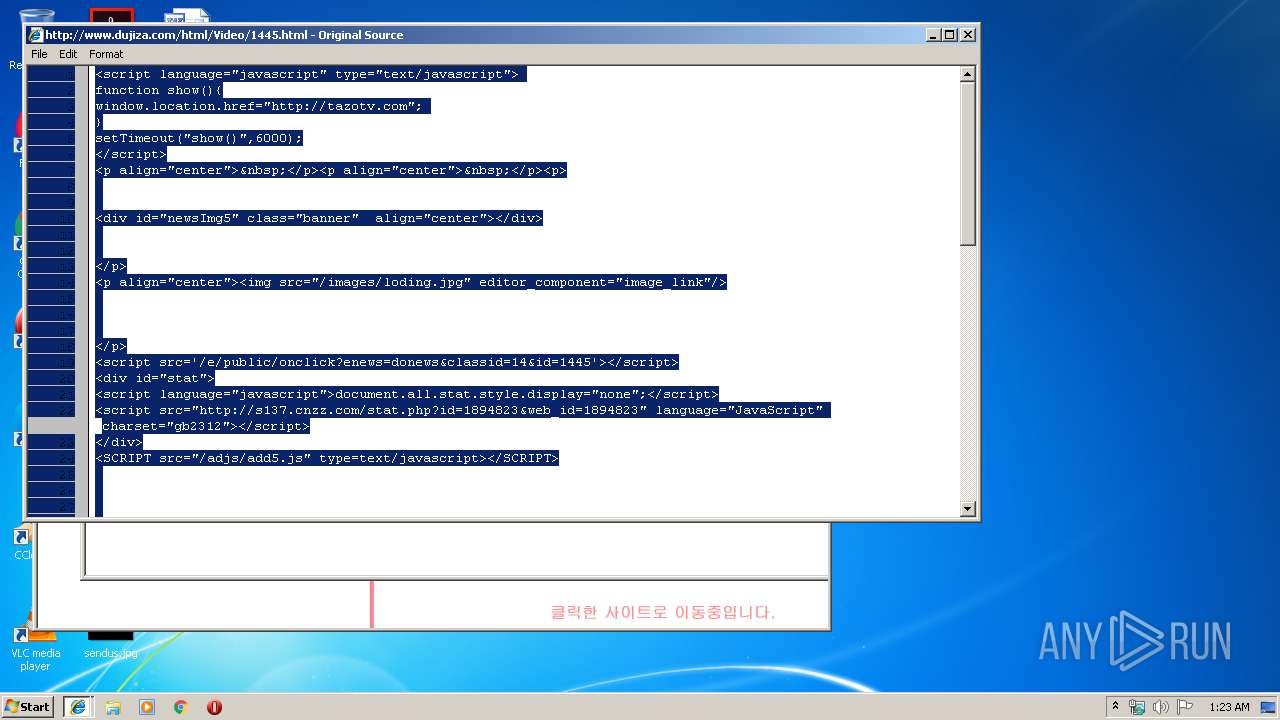Image resolution: width=1280 pixels, height=720 pixels.
Task: Open Windows Explorer from the taskbar
Action: [x=113, y=706]
